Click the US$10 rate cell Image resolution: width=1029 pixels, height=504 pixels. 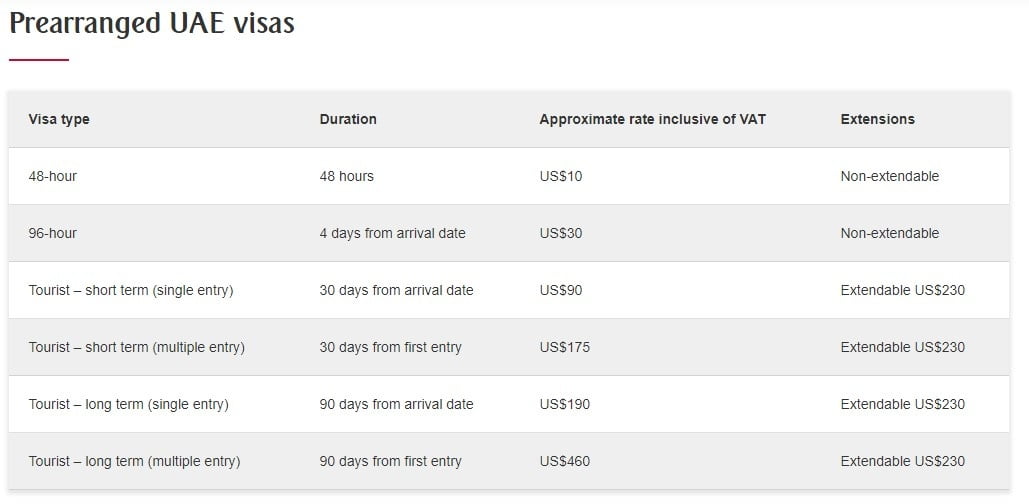(560, 176)
